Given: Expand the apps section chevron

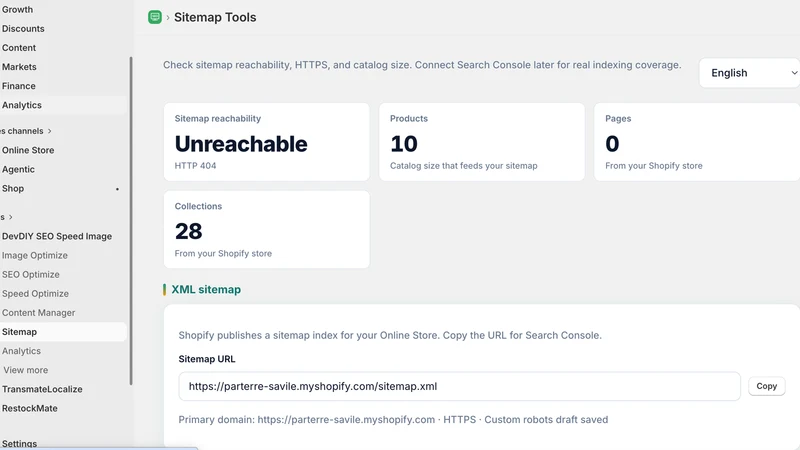Looking at the screenshot, I should pos(10,217).
